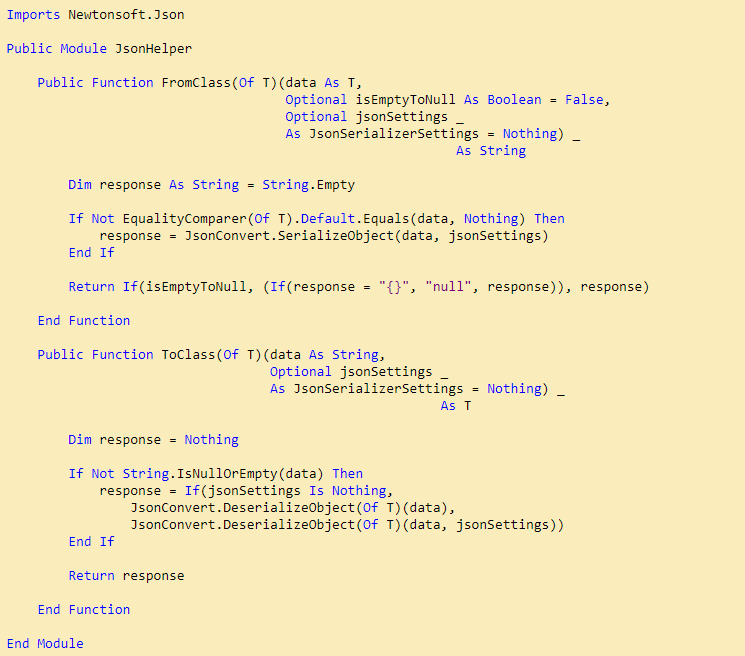
Task: Click the last 'End Function' line
Action: coord(84,610)
